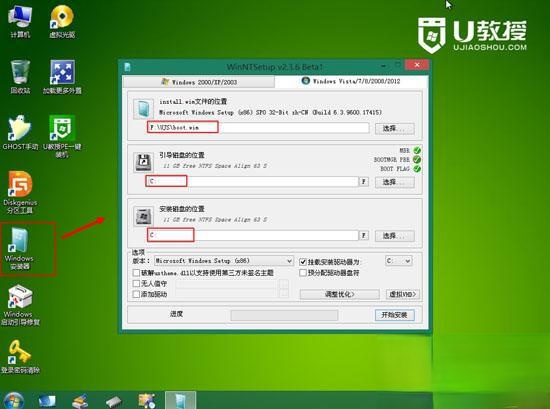Expand the C: drive letter dropdown

coord(398,261)
